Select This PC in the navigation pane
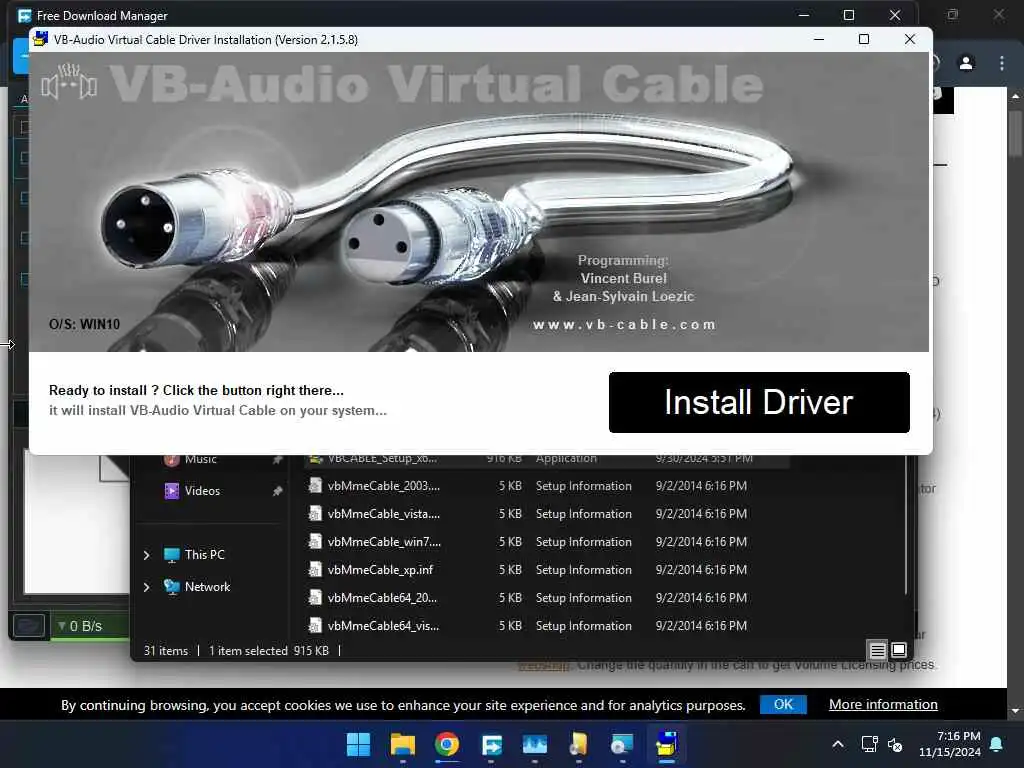1024x768 pixels. [x=204, y=555]
